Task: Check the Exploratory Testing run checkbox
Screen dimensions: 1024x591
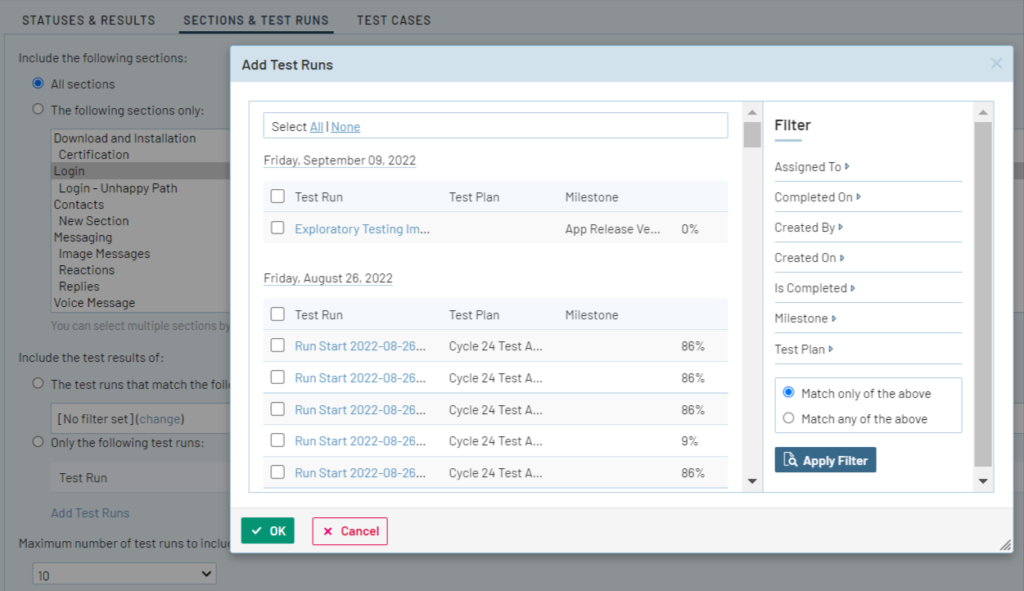Action: pos(278,228)
